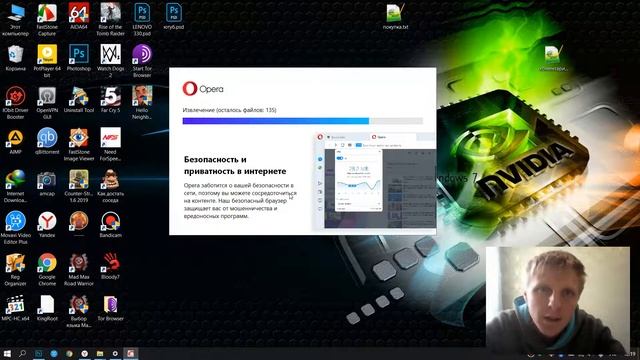The height and width of the screenshot is (360, 640).
Task: Select the KingRoot desktop file icon
Action: click(x=47, y=308)
